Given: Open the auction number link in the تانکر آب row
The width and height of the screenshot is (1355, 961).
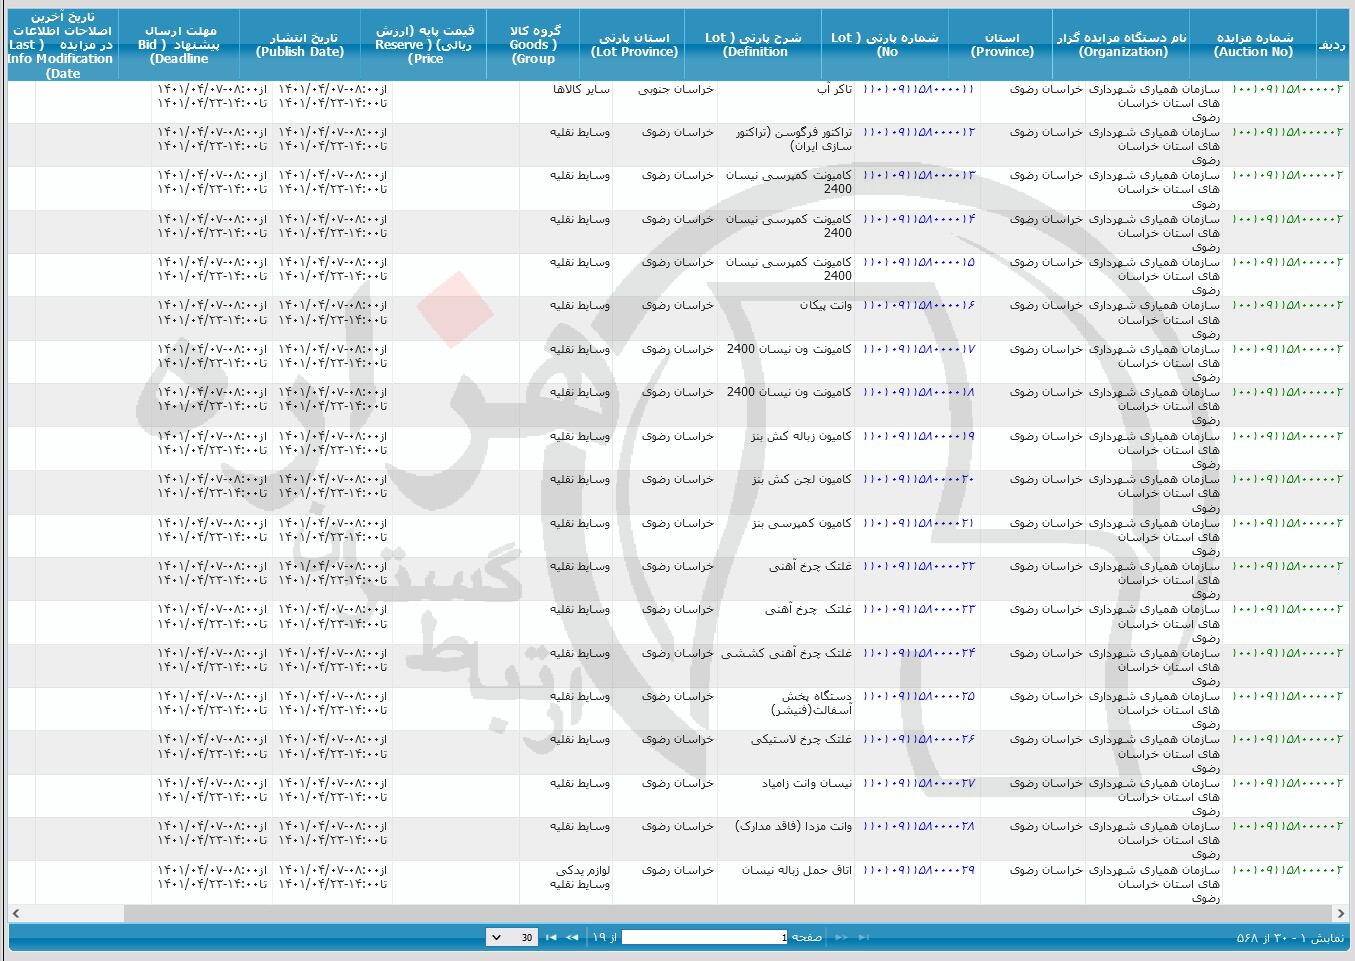Looking at the screenshot, I should [x=1287, y=89].
